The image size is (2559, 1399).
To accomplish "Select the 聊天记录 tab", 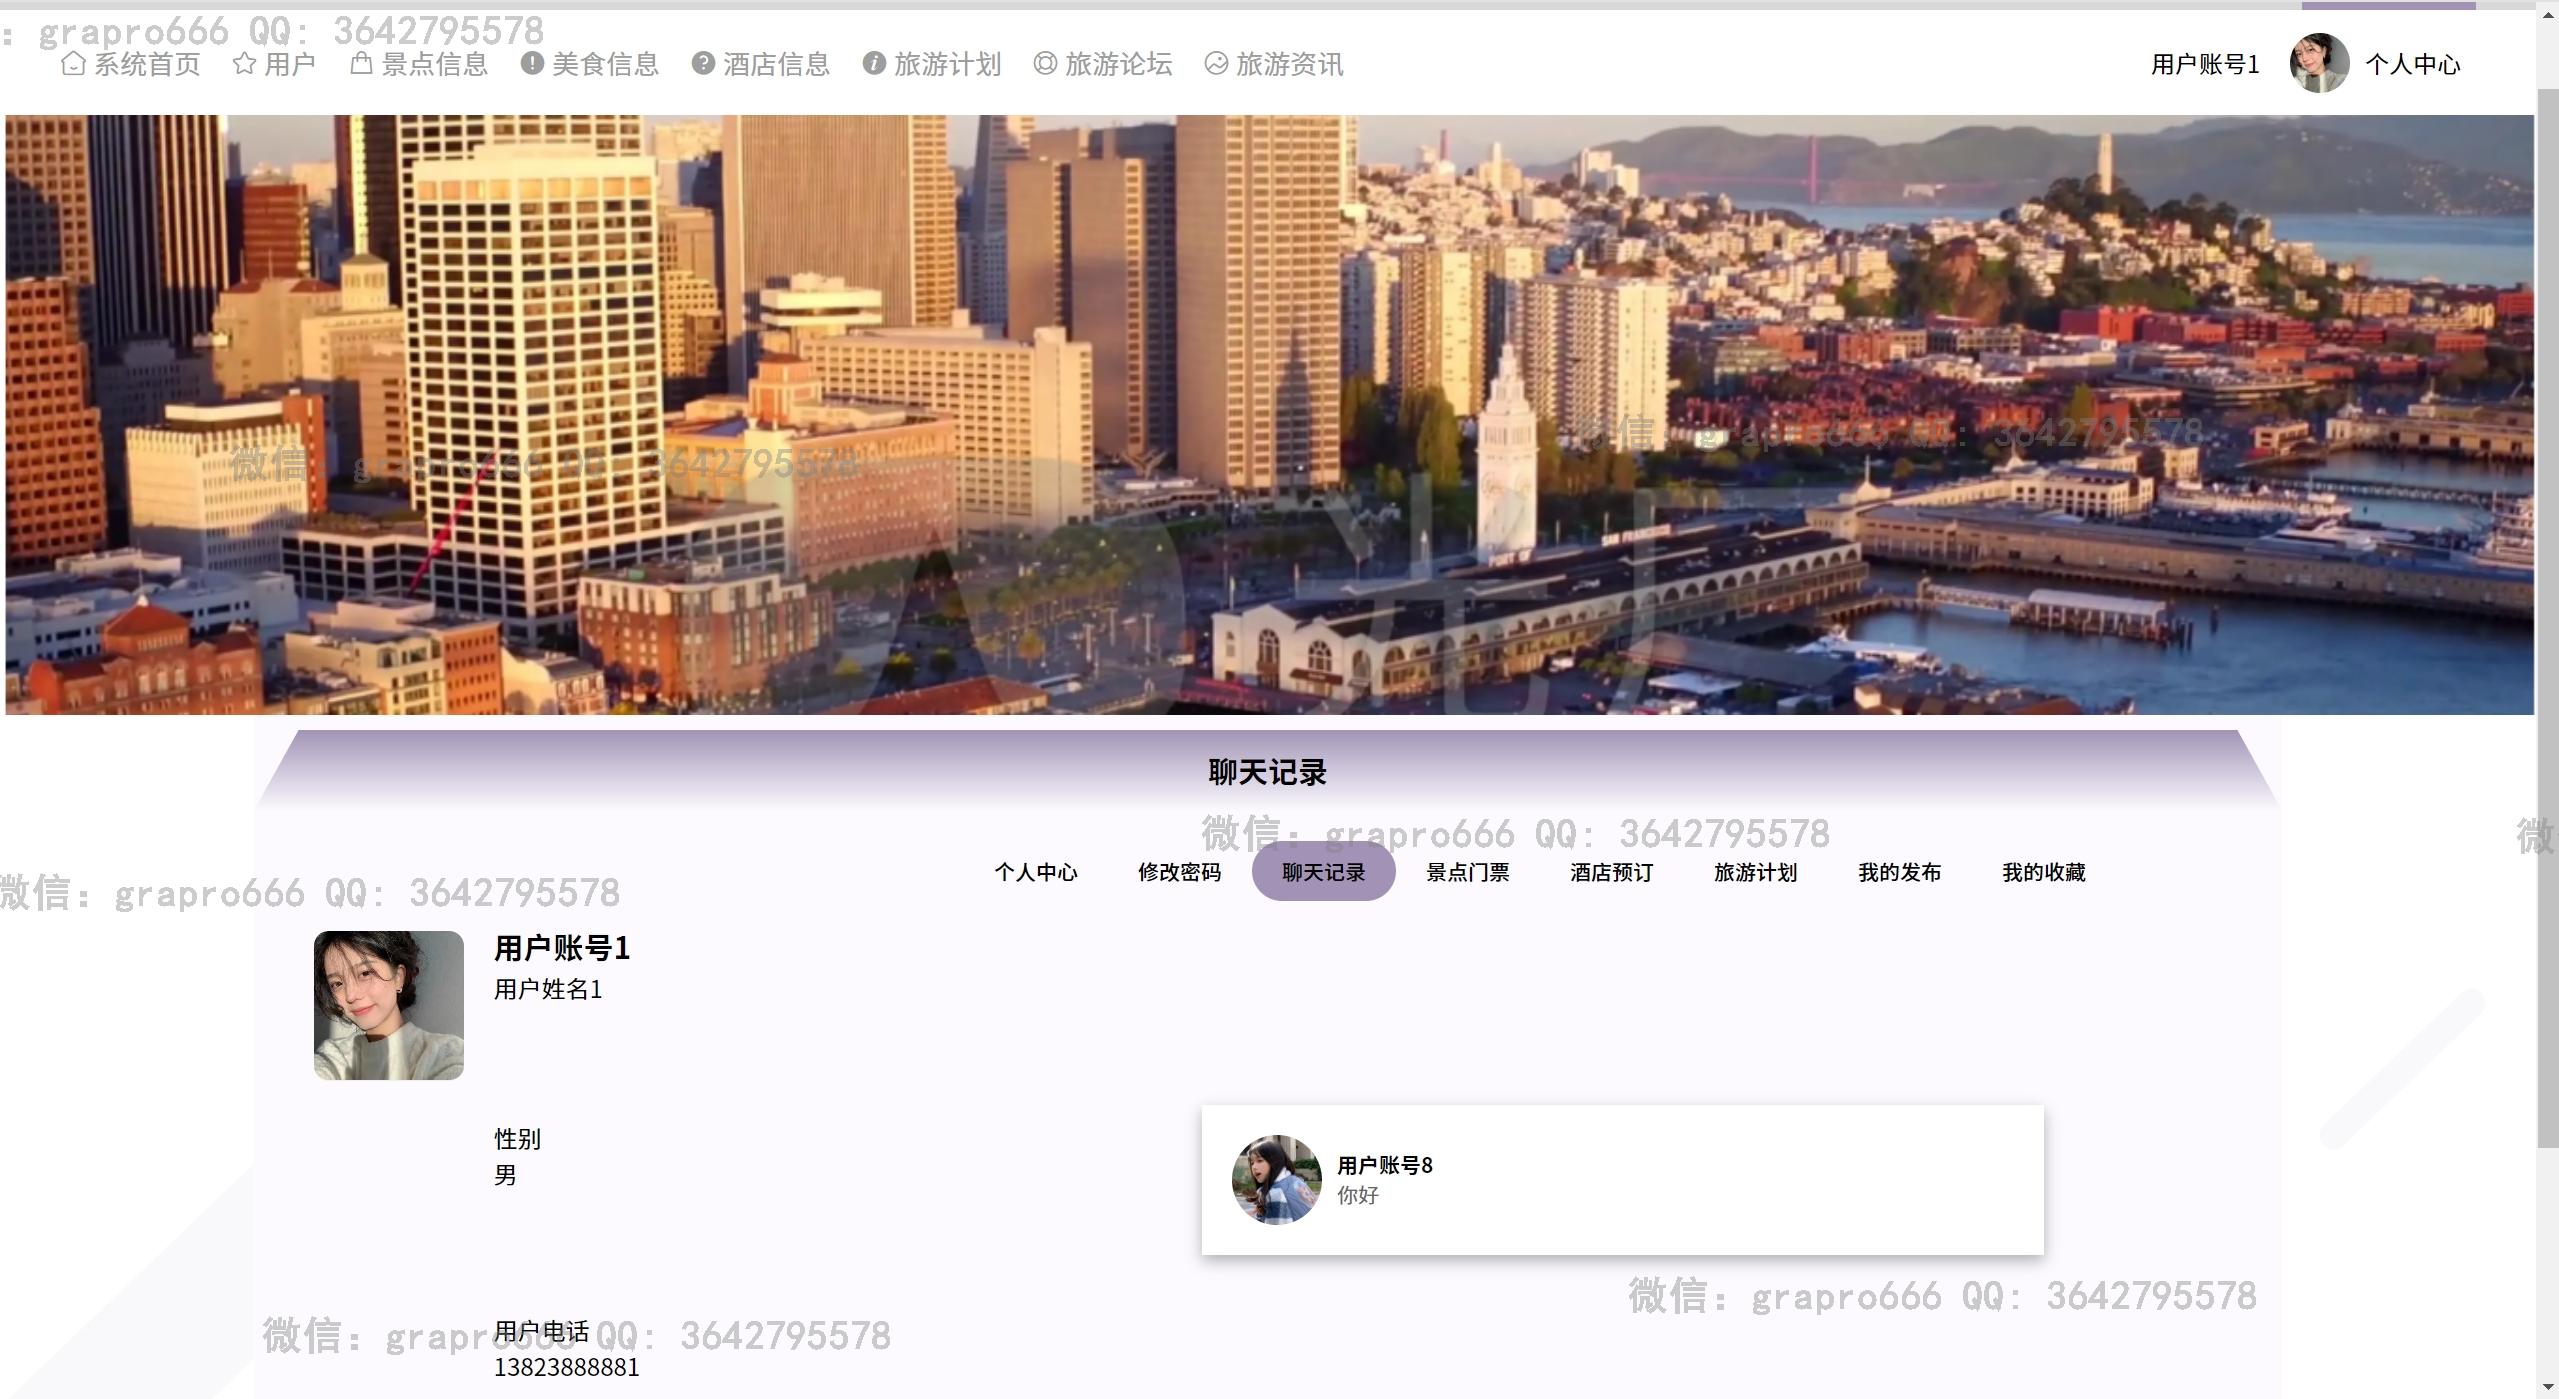I will [1323, 872].
